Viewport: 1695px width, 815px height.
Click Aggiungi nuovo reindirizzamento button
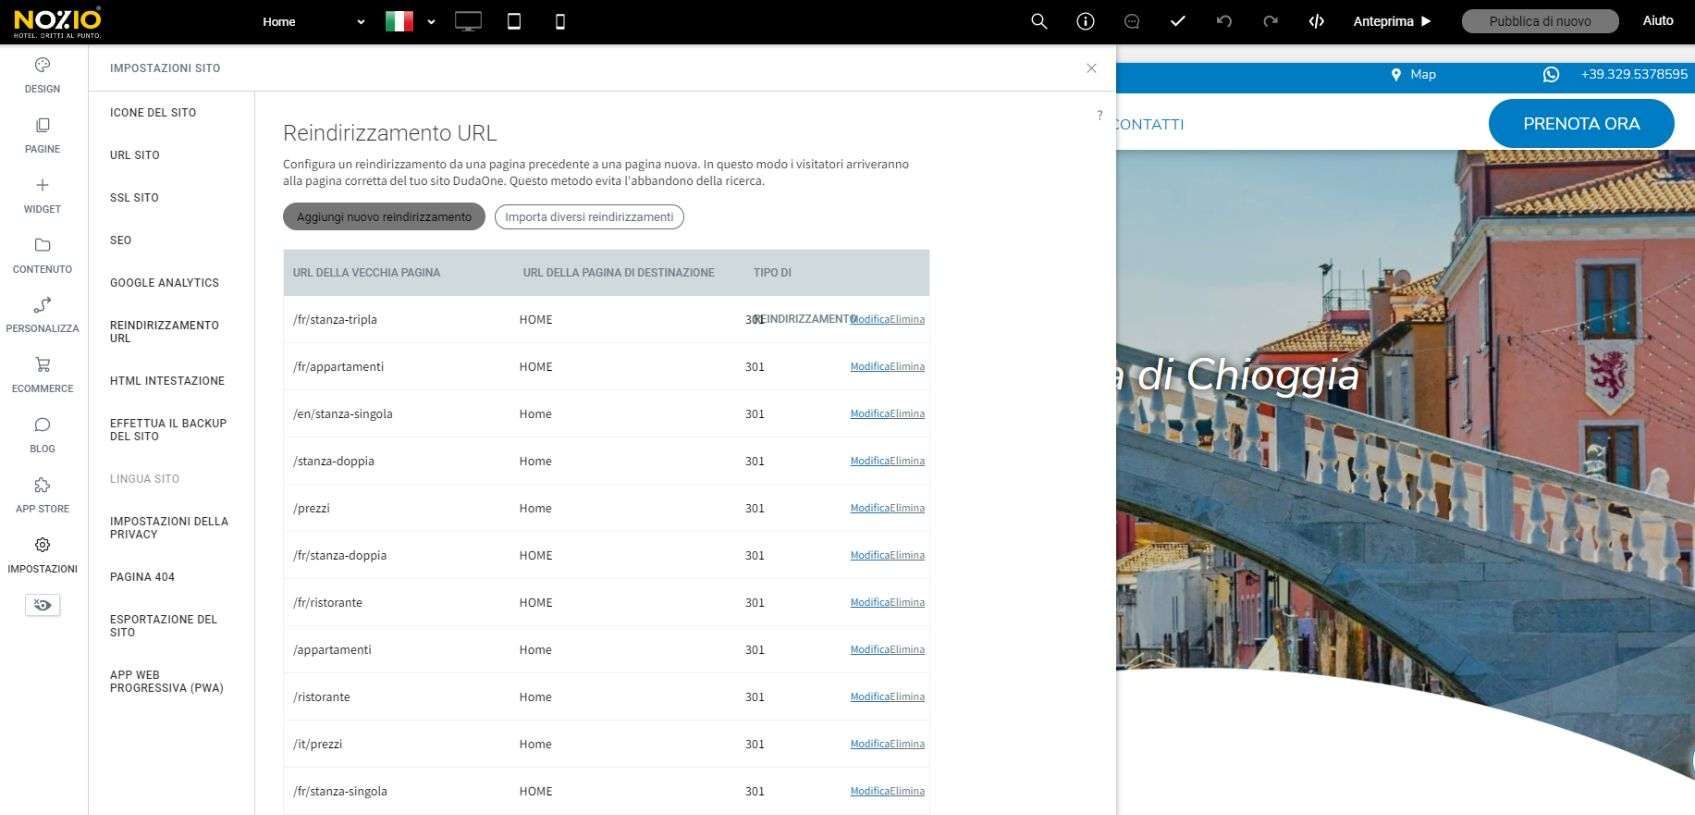tap(384, 217)
